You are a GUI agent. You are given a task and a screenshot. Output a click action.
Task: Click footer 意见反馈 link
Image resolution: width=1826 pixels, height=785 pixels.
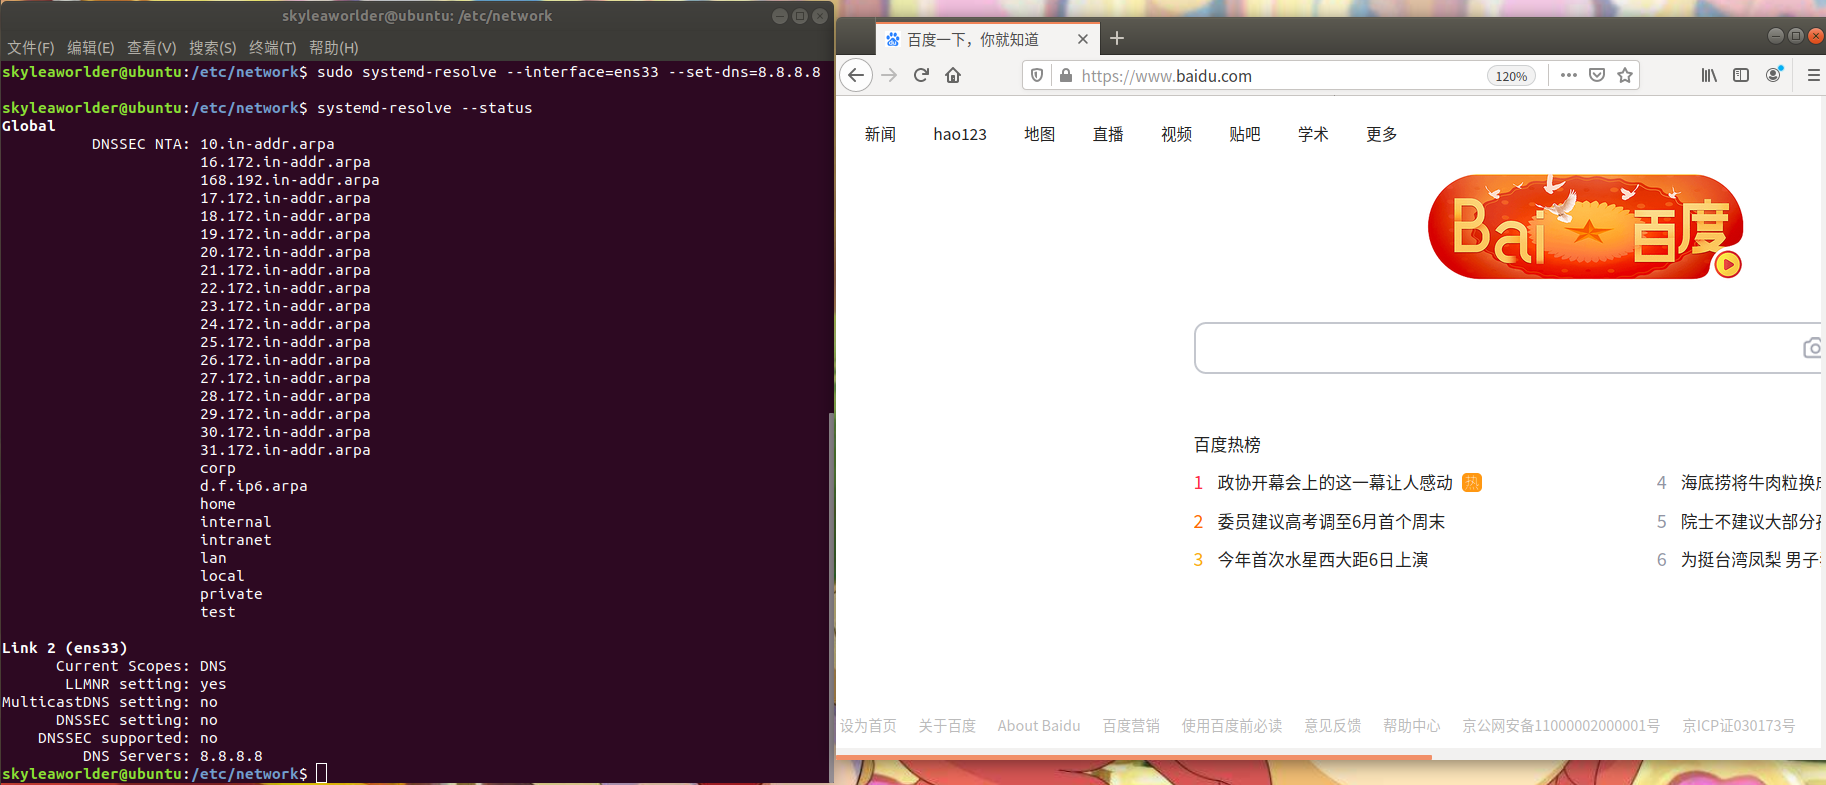(1333, 726)
